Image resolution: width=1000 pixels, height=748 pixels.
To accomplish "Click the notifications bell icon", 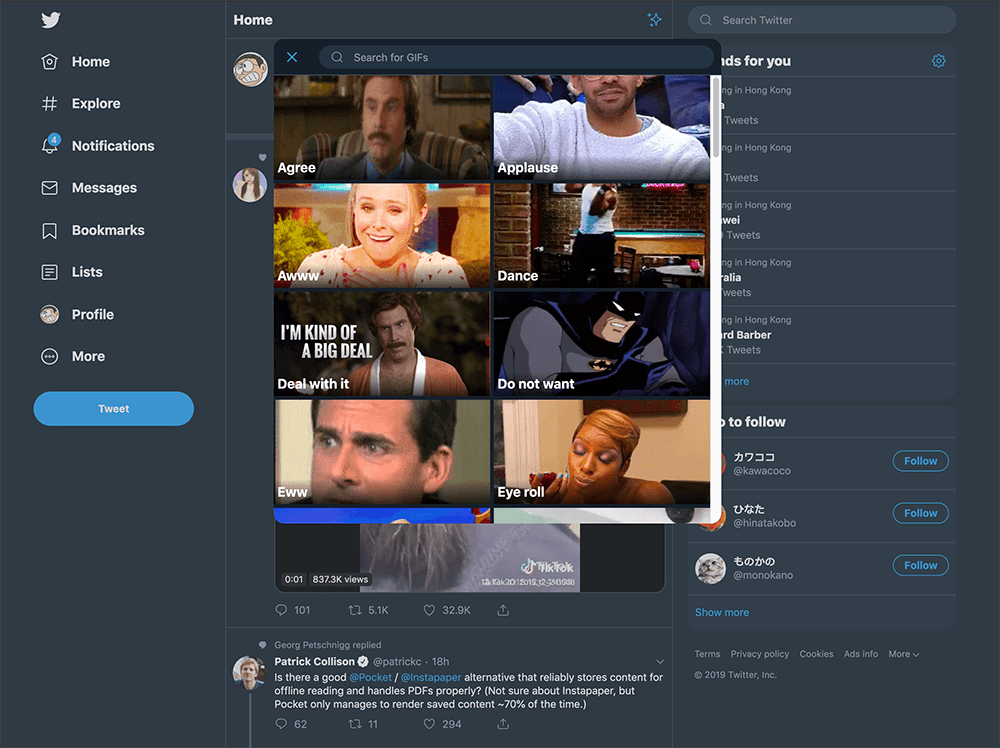I will click(x=50, y=146).
